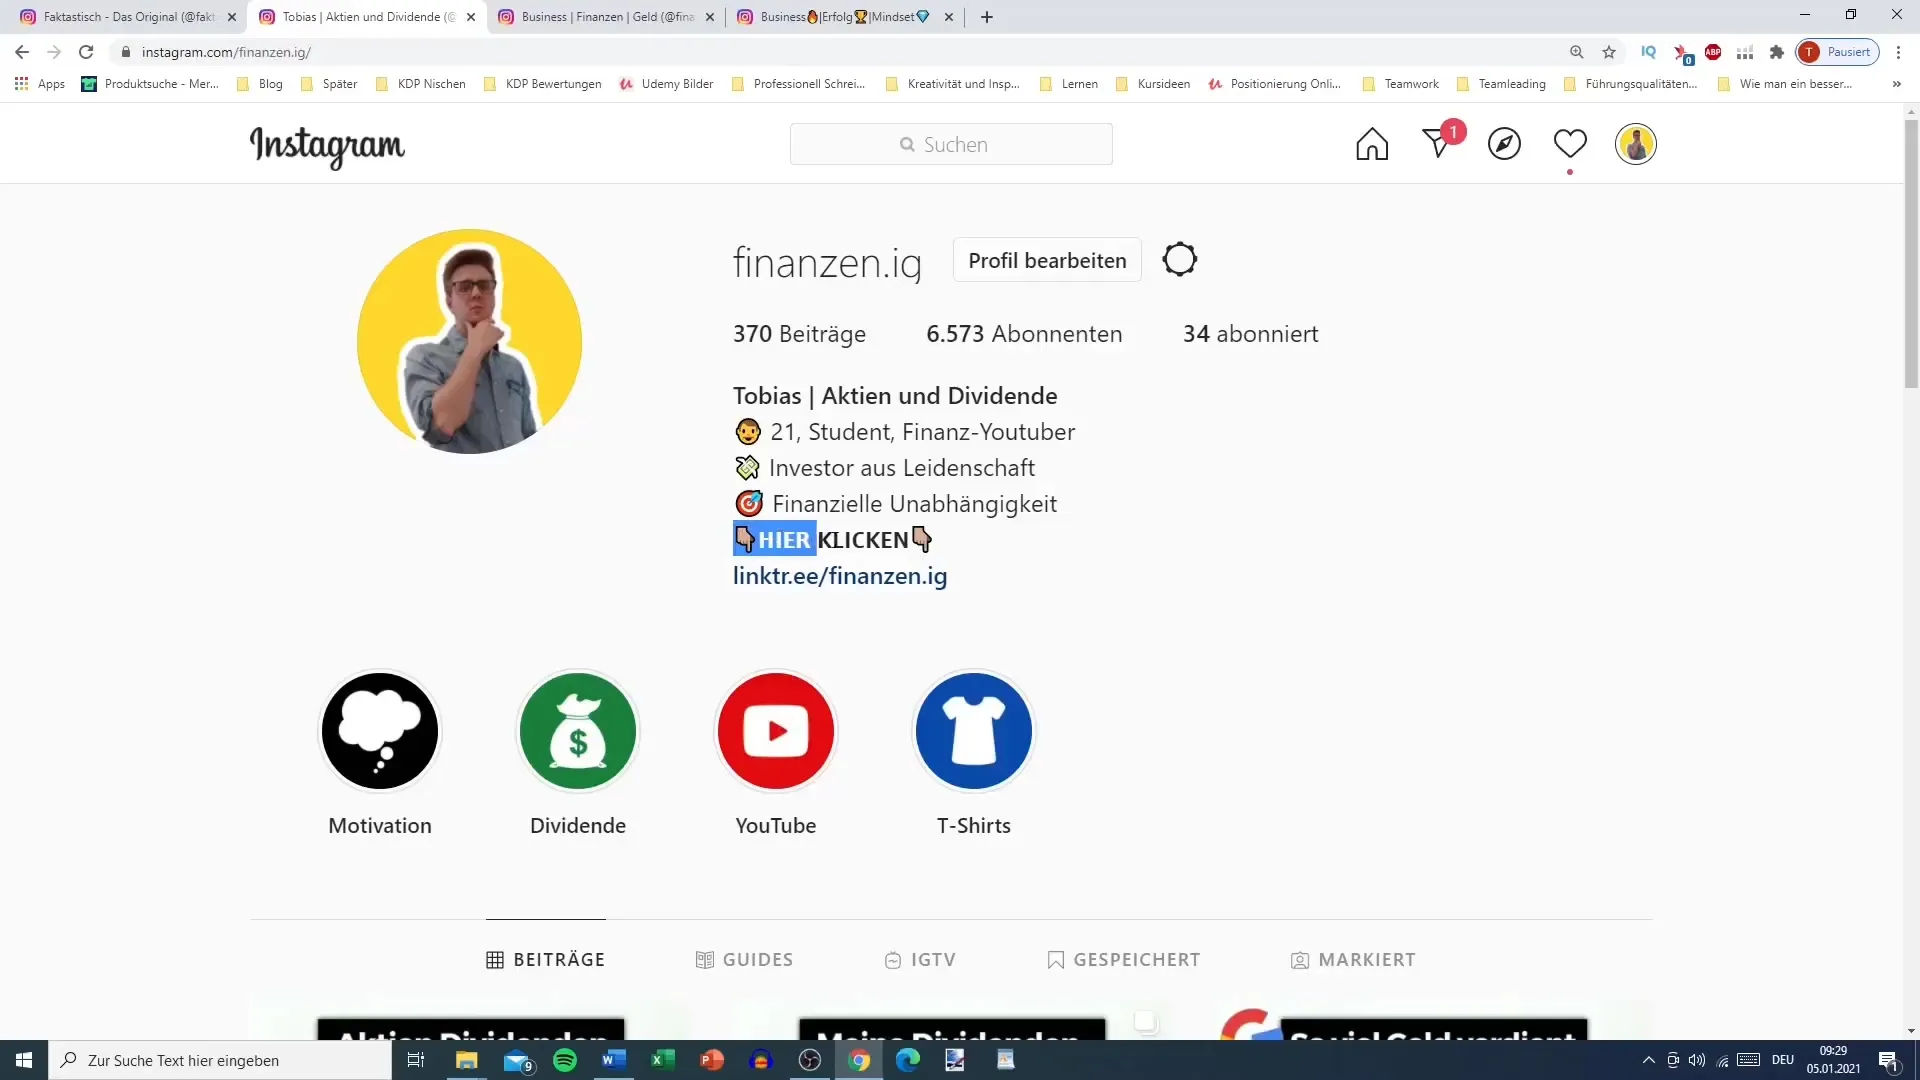Bookmark this page with star icon
The width and height of the screenshot is (1920, 1080).
[1609, 52]
